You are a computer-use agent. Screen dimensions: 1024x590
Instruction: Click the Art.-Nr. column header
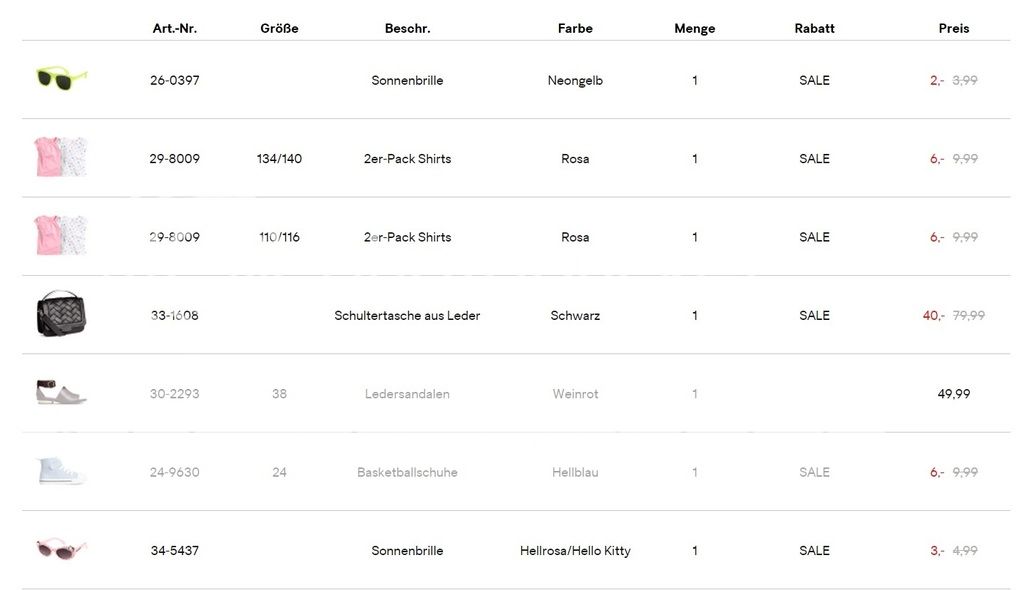pos(175,28)
